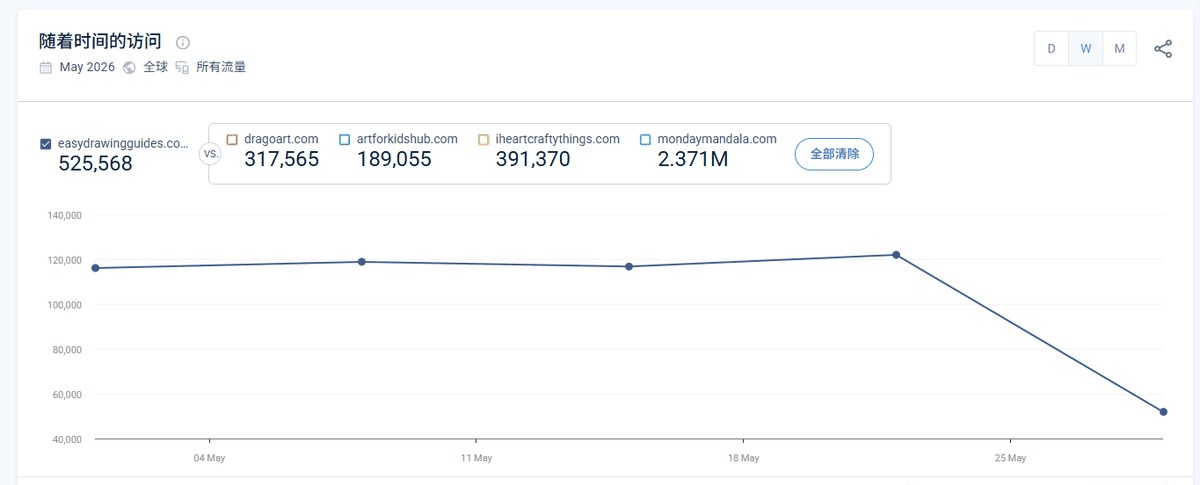
Task: Click the first data point on the line
Action: pos(95,268)
